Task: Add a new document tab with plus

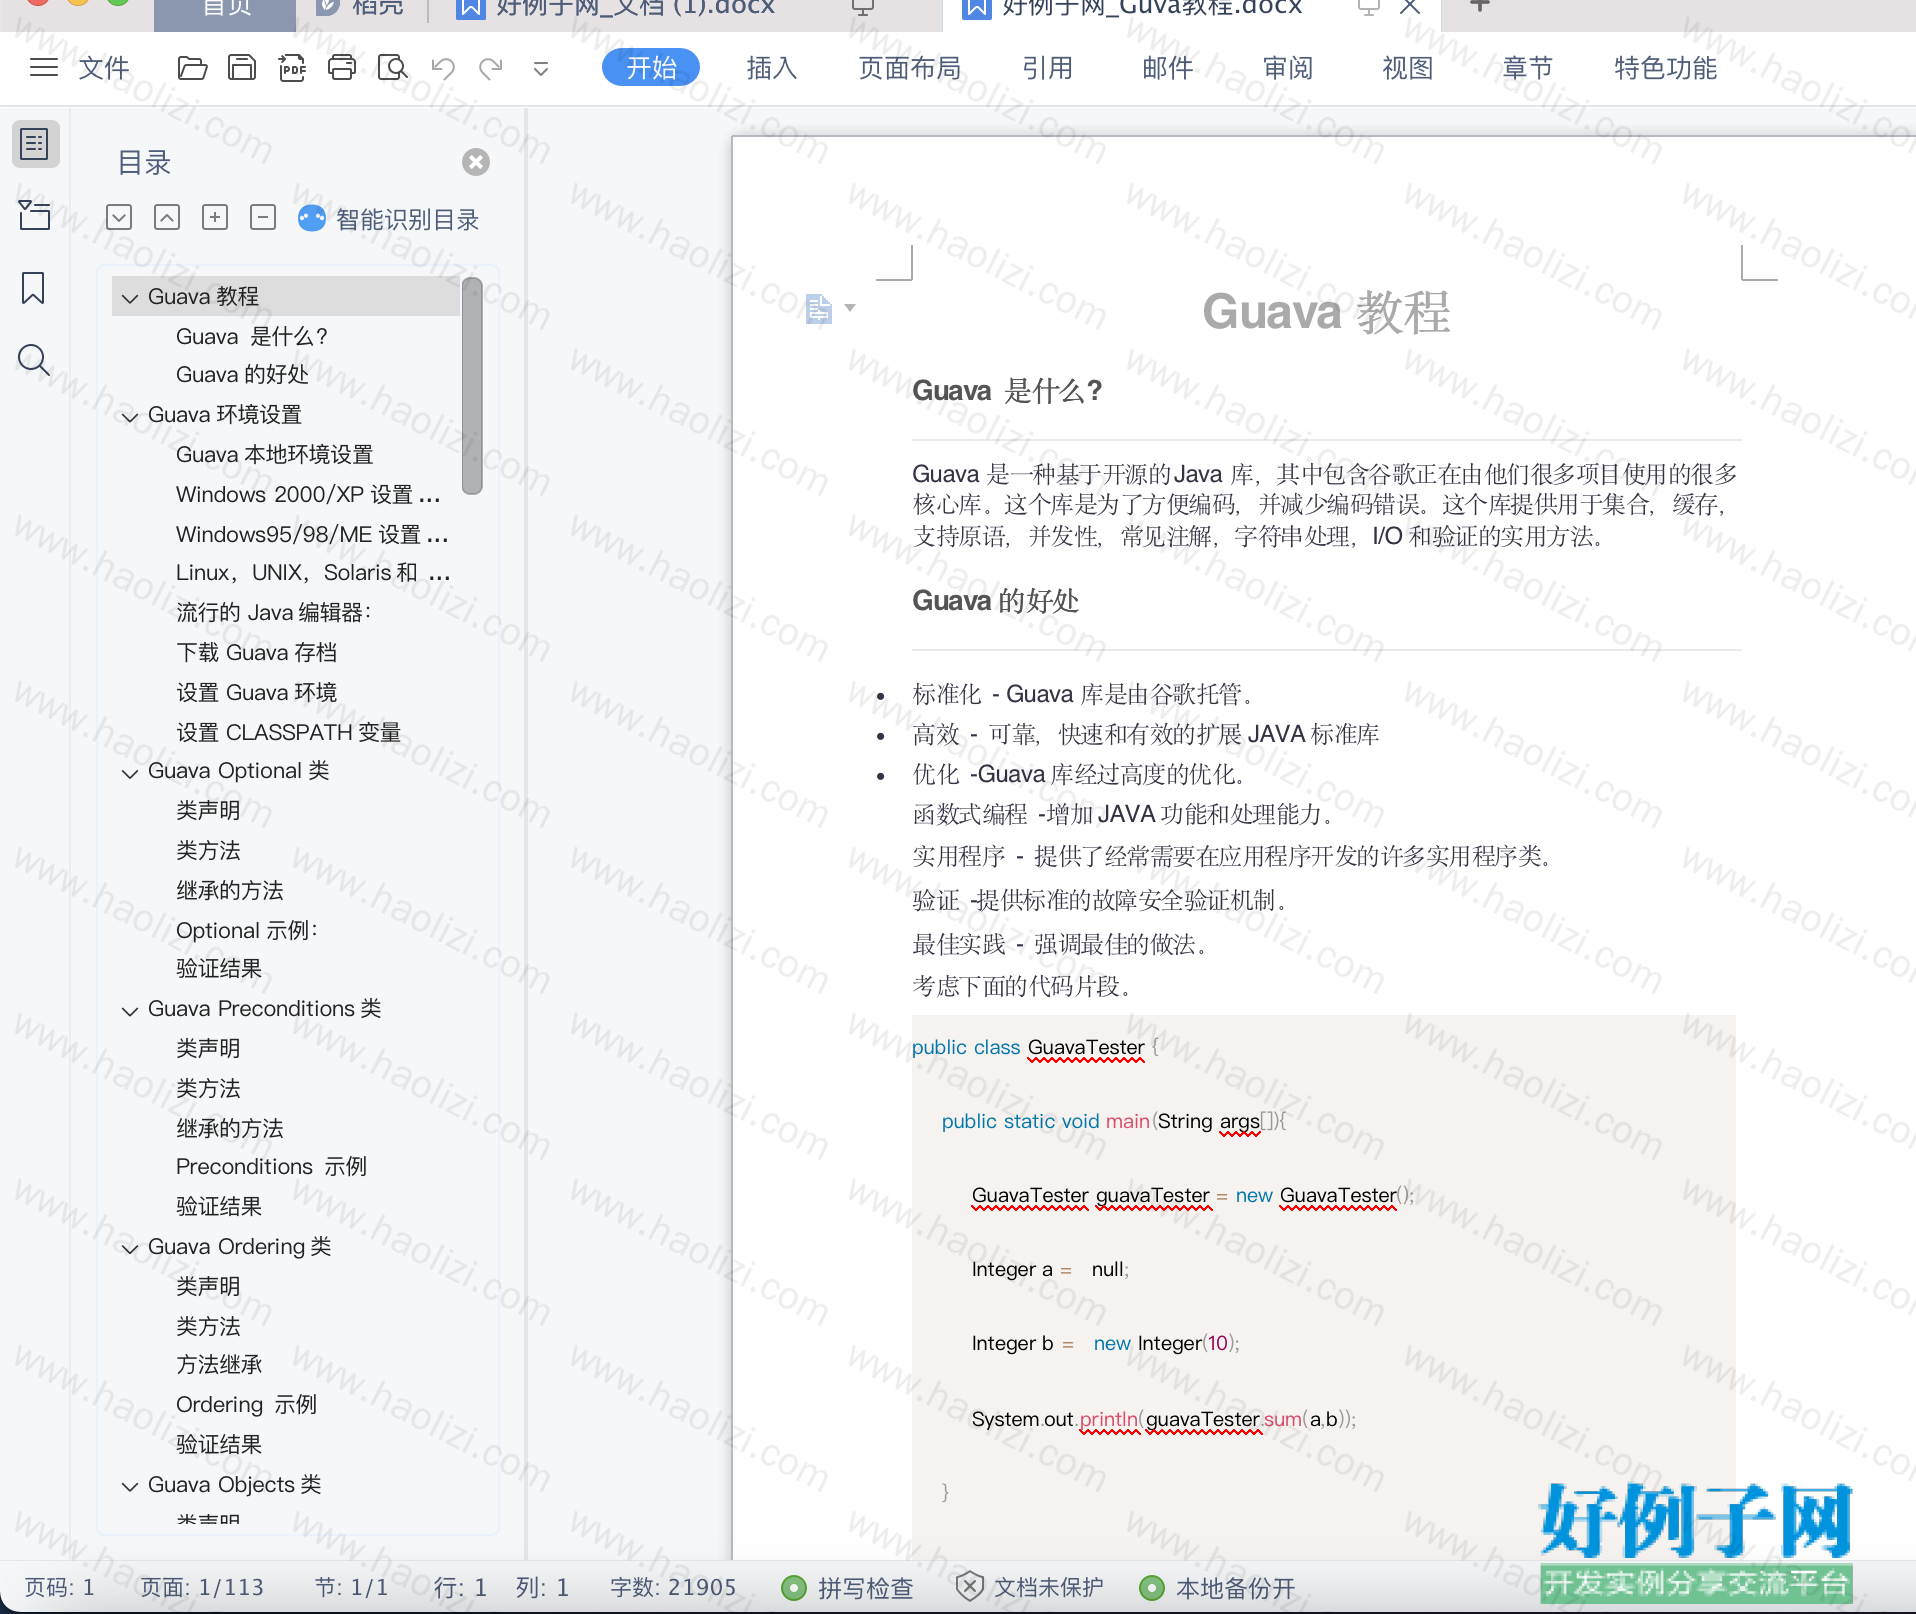Action: pos(1480,6)
